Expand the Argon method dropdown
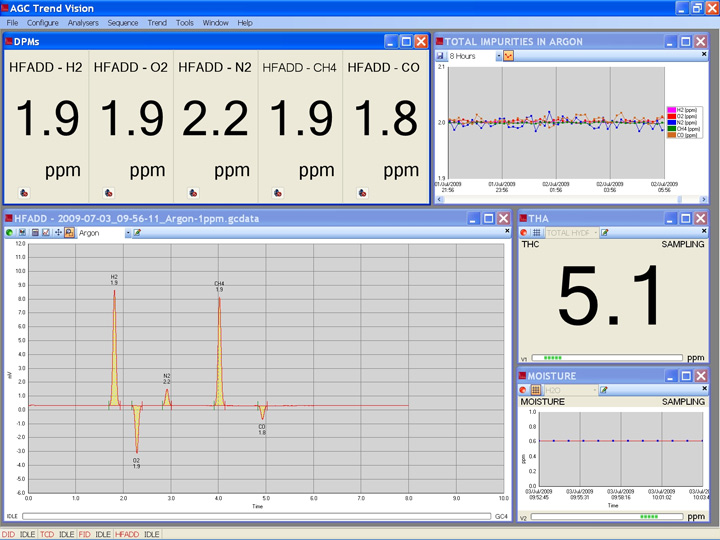 [128, 233]
